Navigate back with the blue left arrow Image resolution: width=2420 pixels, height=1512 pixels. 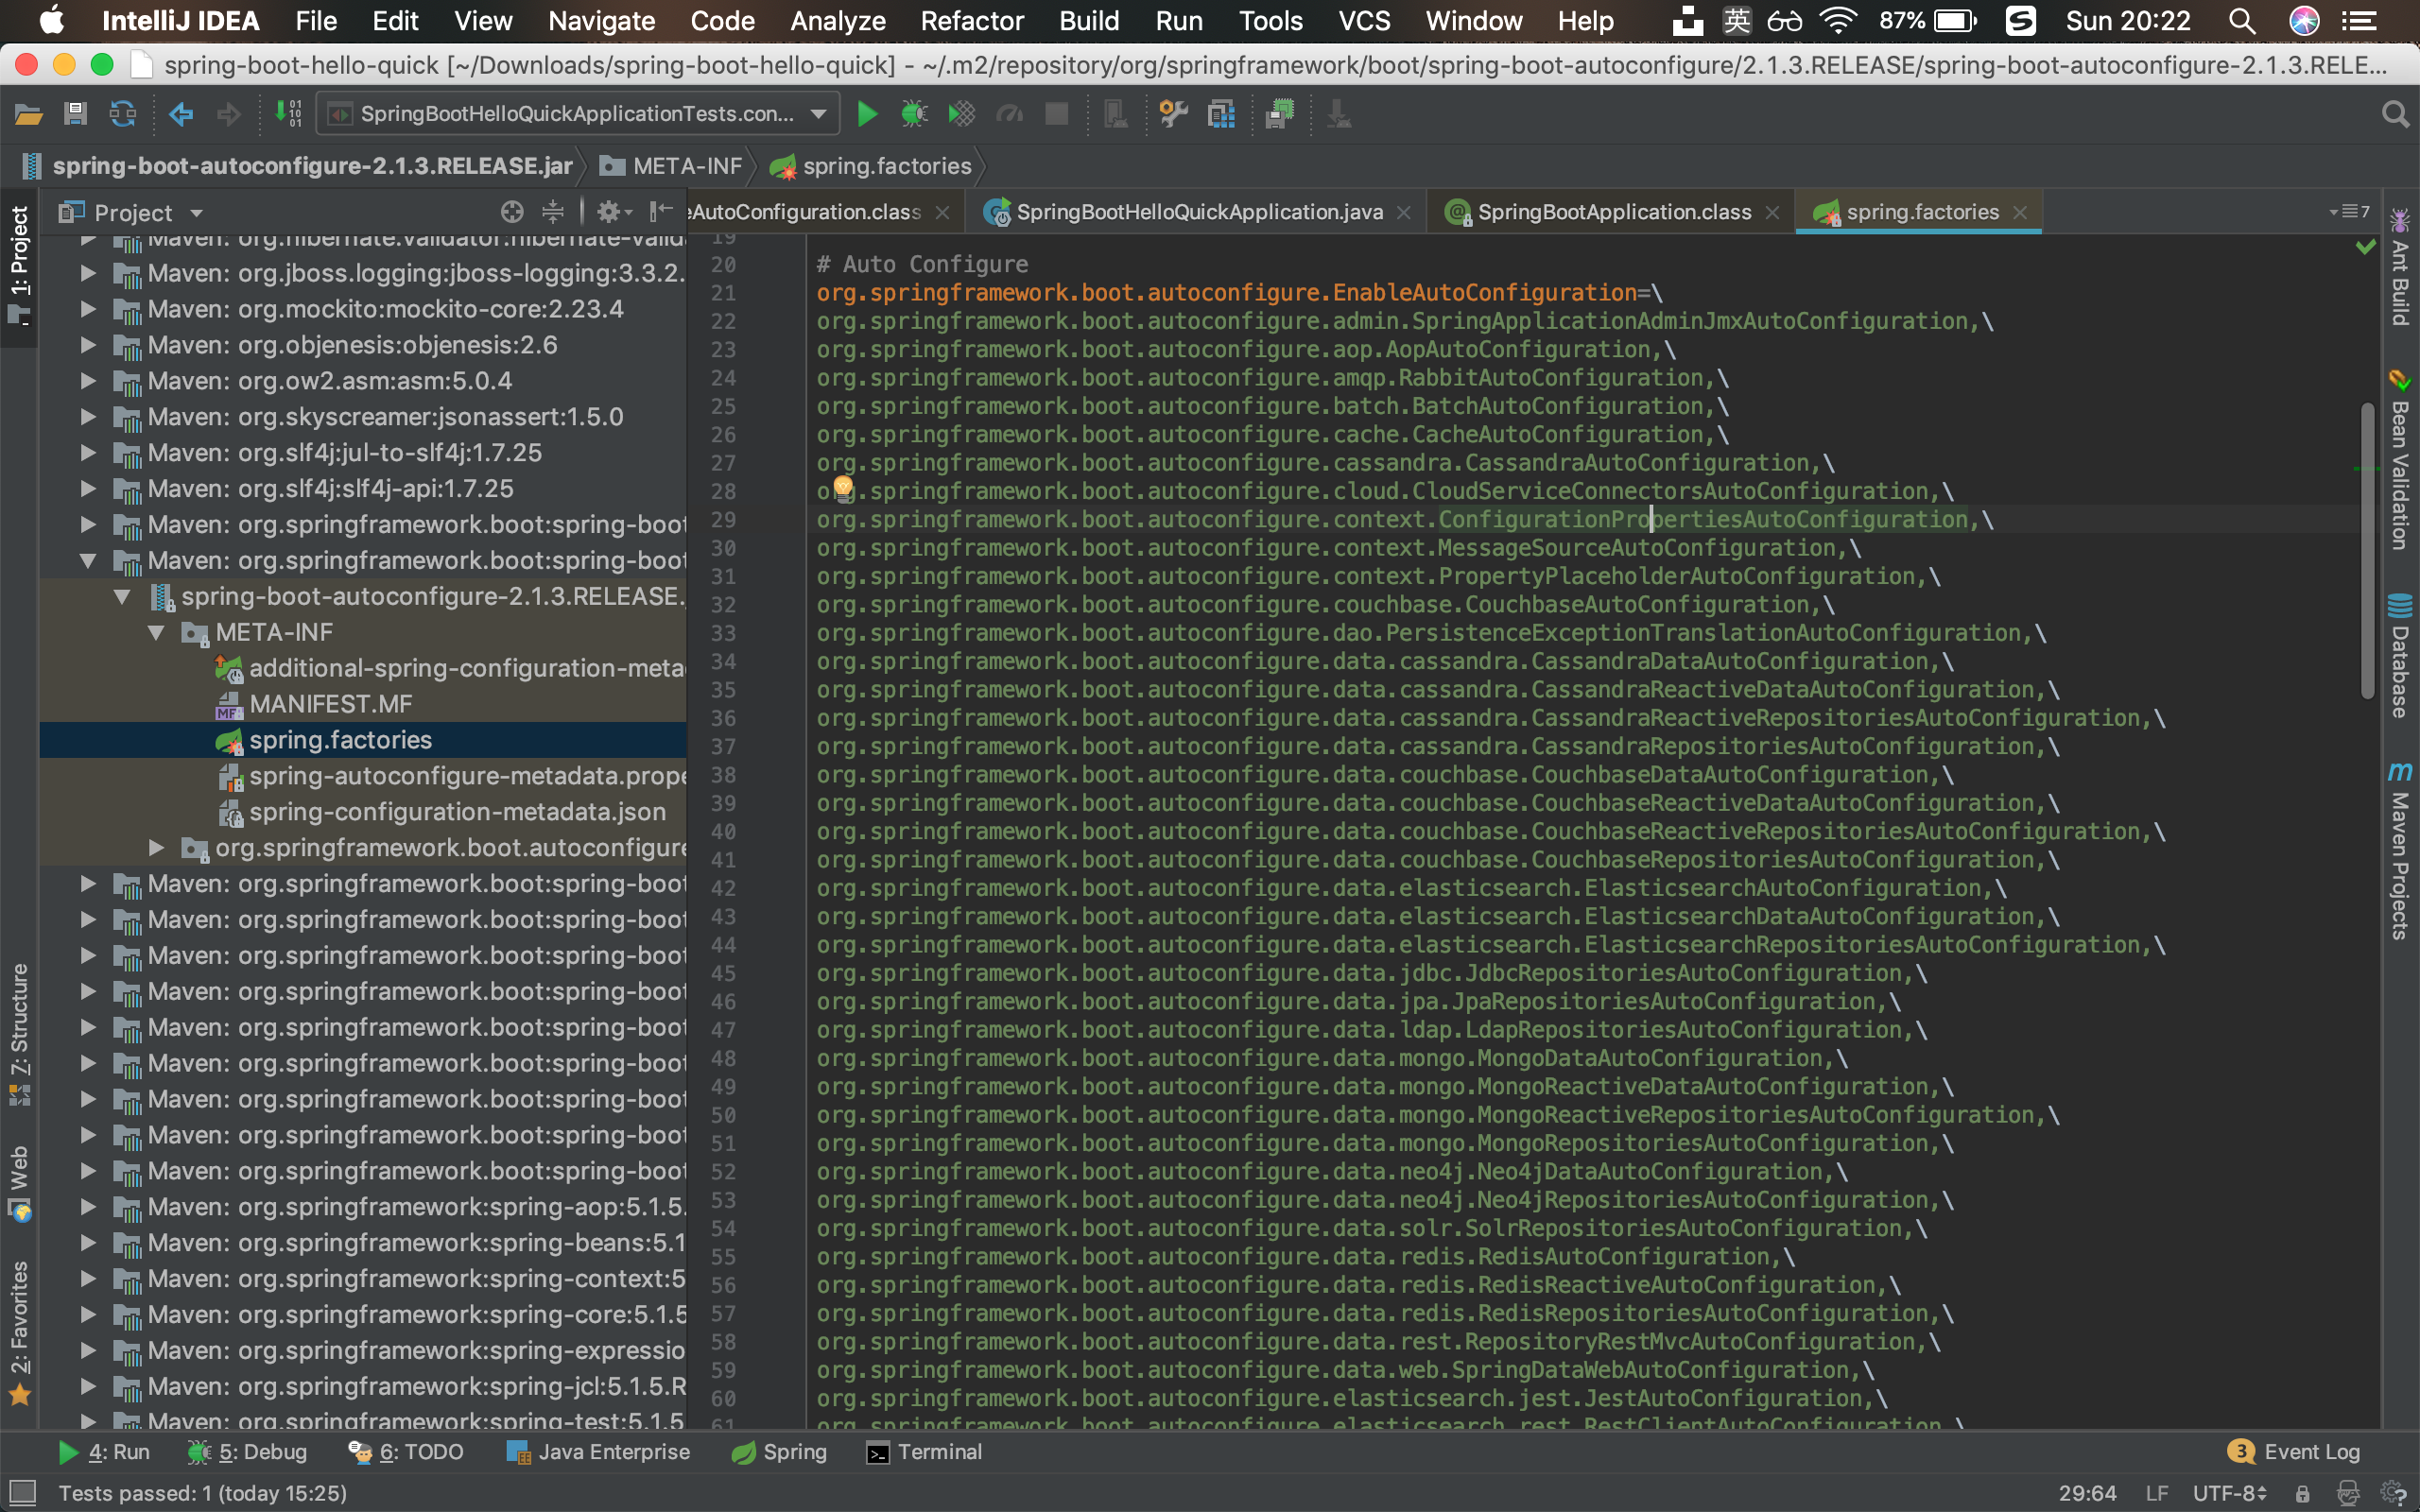pyautogui.click(x=181, y=114)
